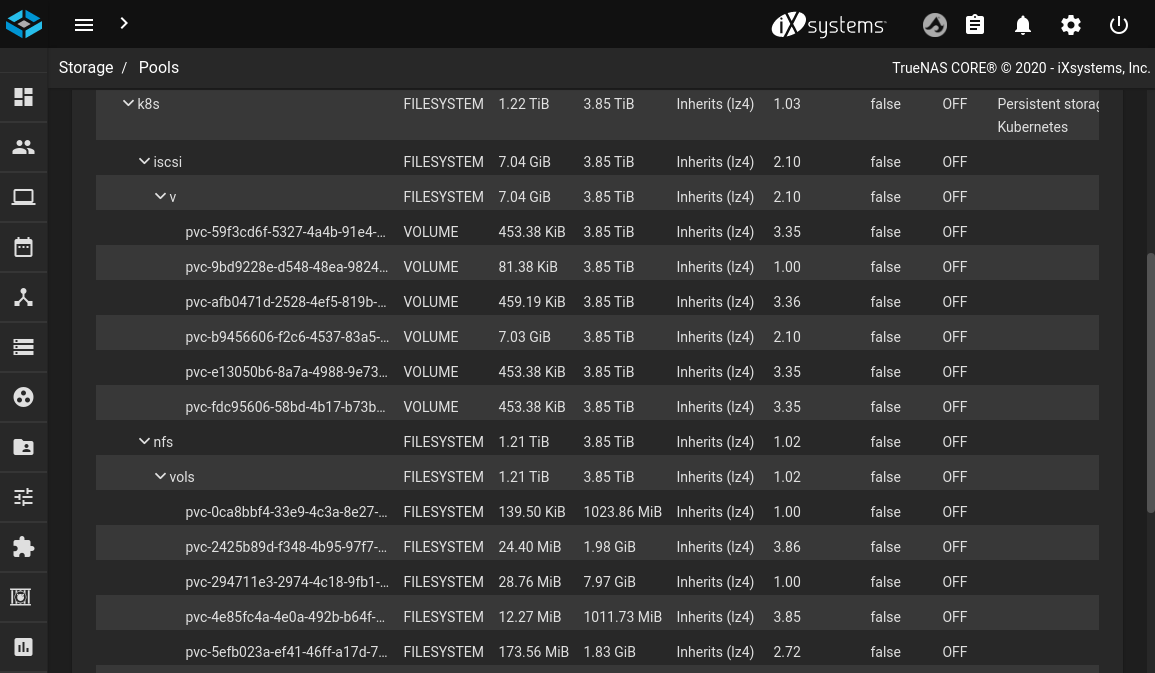Toggle the hamburger side menu
Viewport: 1155px width, 673px height.
(84, 25)
